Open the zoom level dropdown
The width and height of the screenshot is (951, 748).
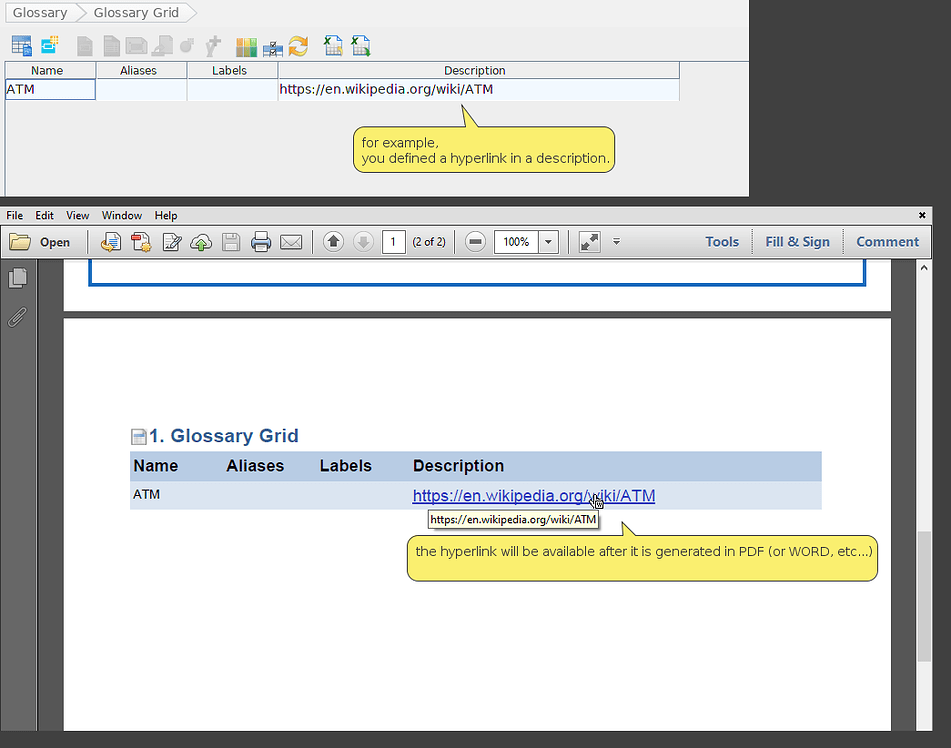(x=546, y=241)
